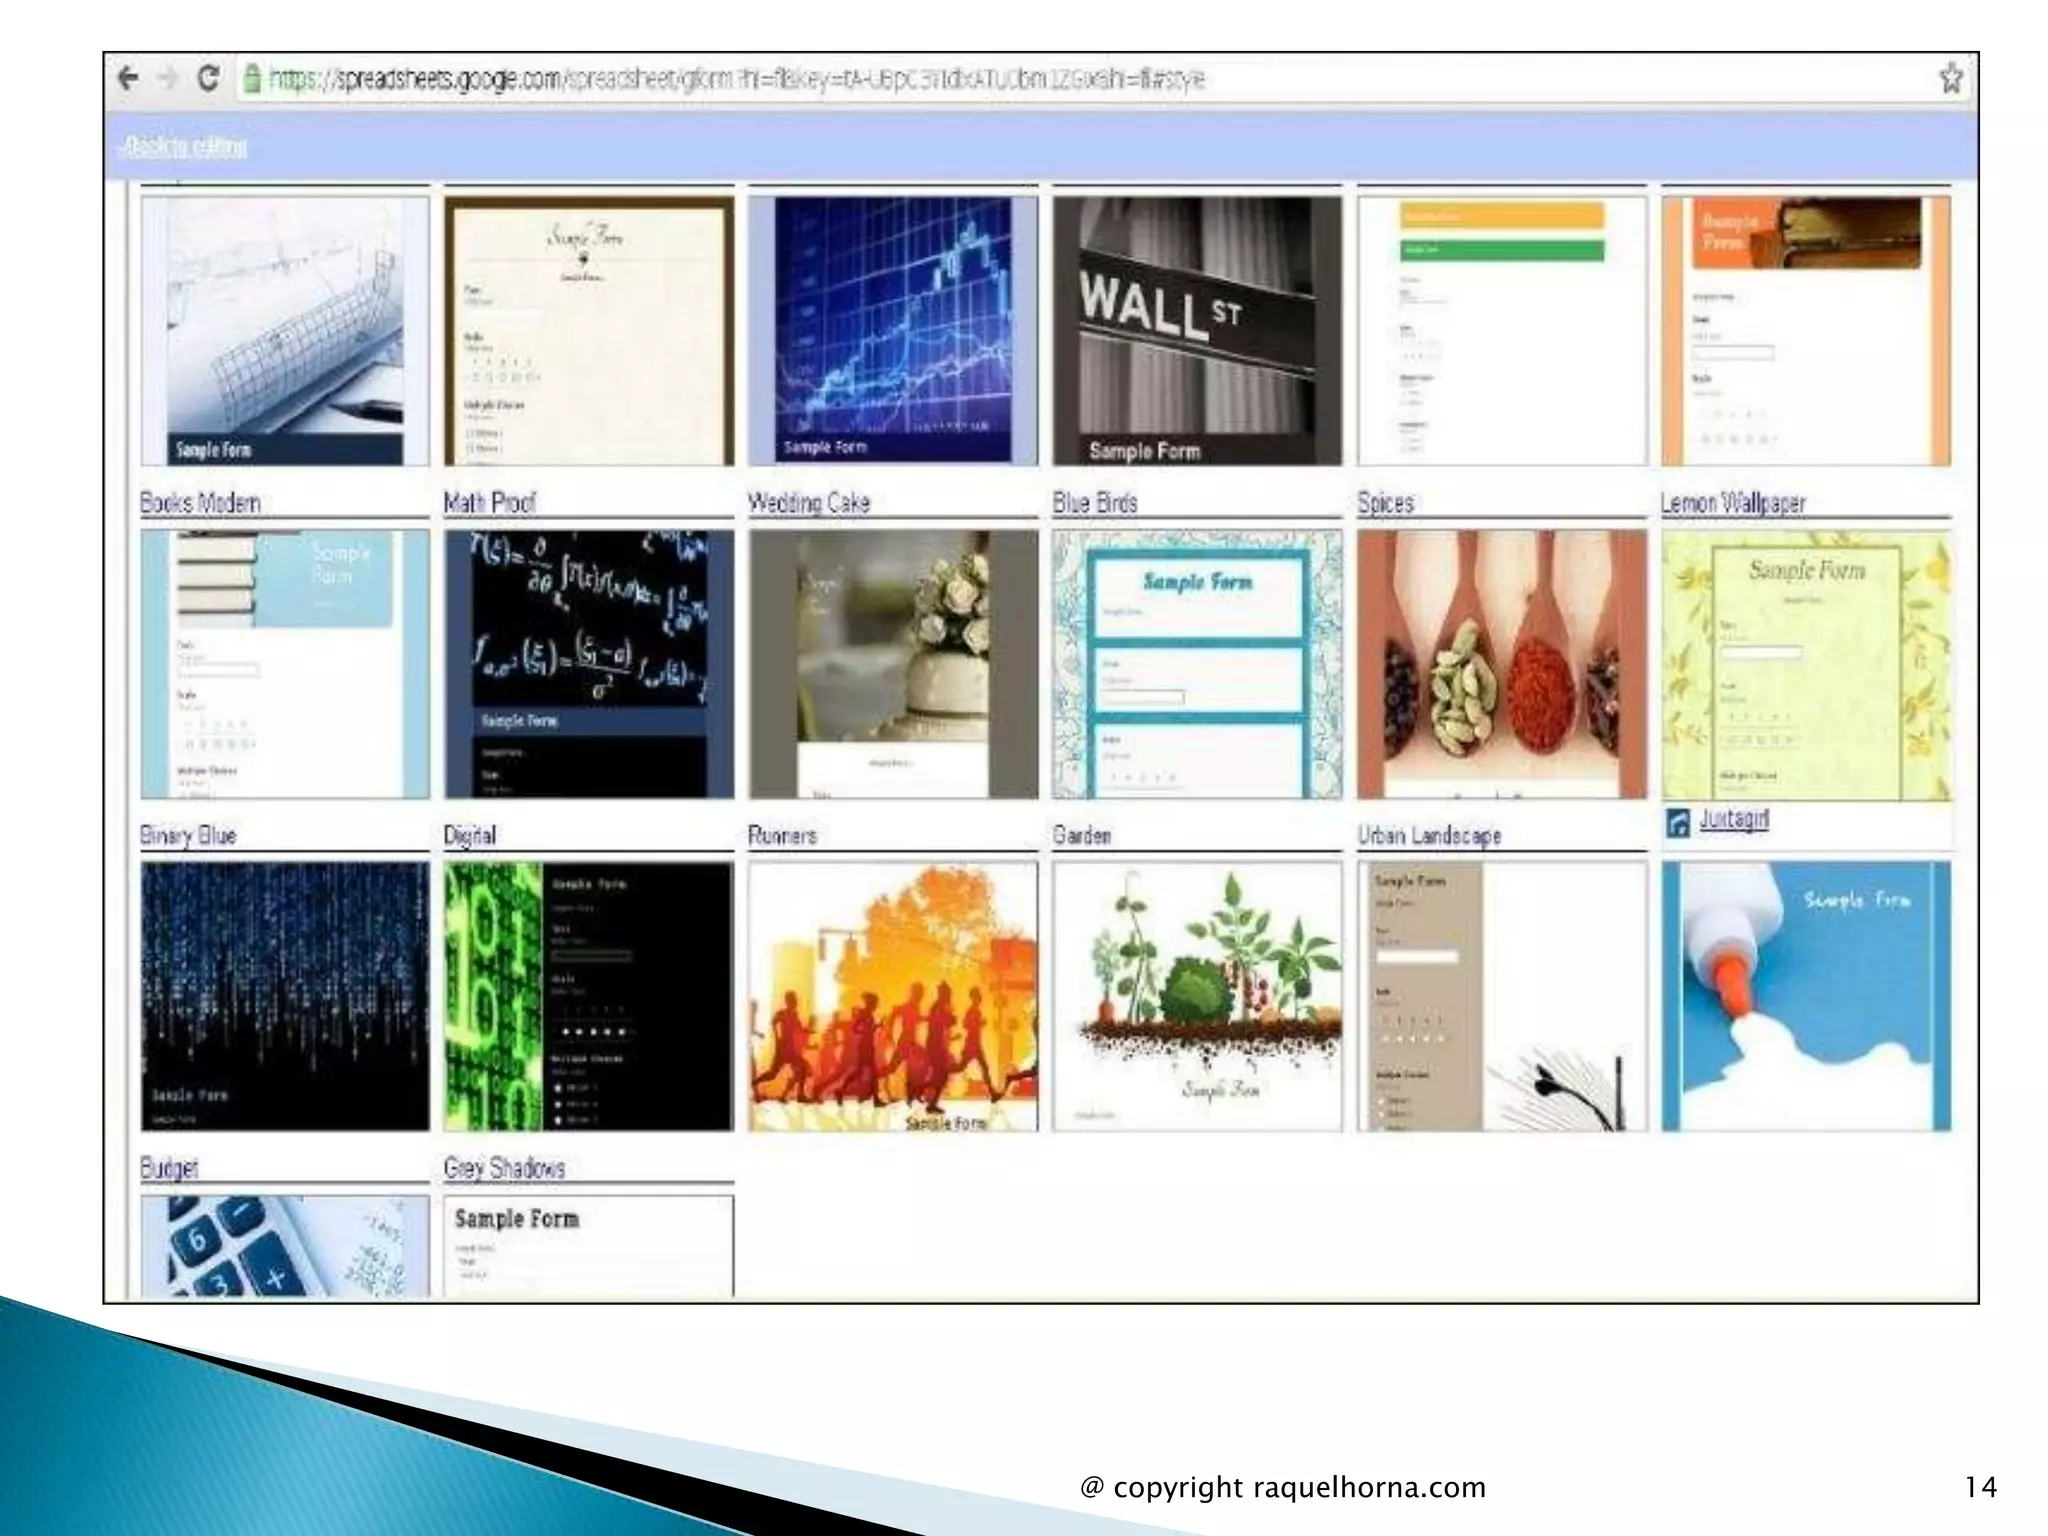Pick the Garden theme thumbnail
The height and width of the screenshot is (1536, 2048).
(x=1197, y=996)
